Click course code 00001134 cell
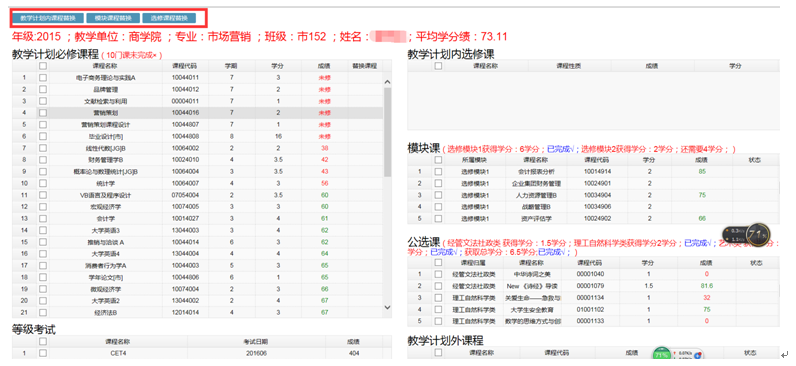 pos(590,297)
